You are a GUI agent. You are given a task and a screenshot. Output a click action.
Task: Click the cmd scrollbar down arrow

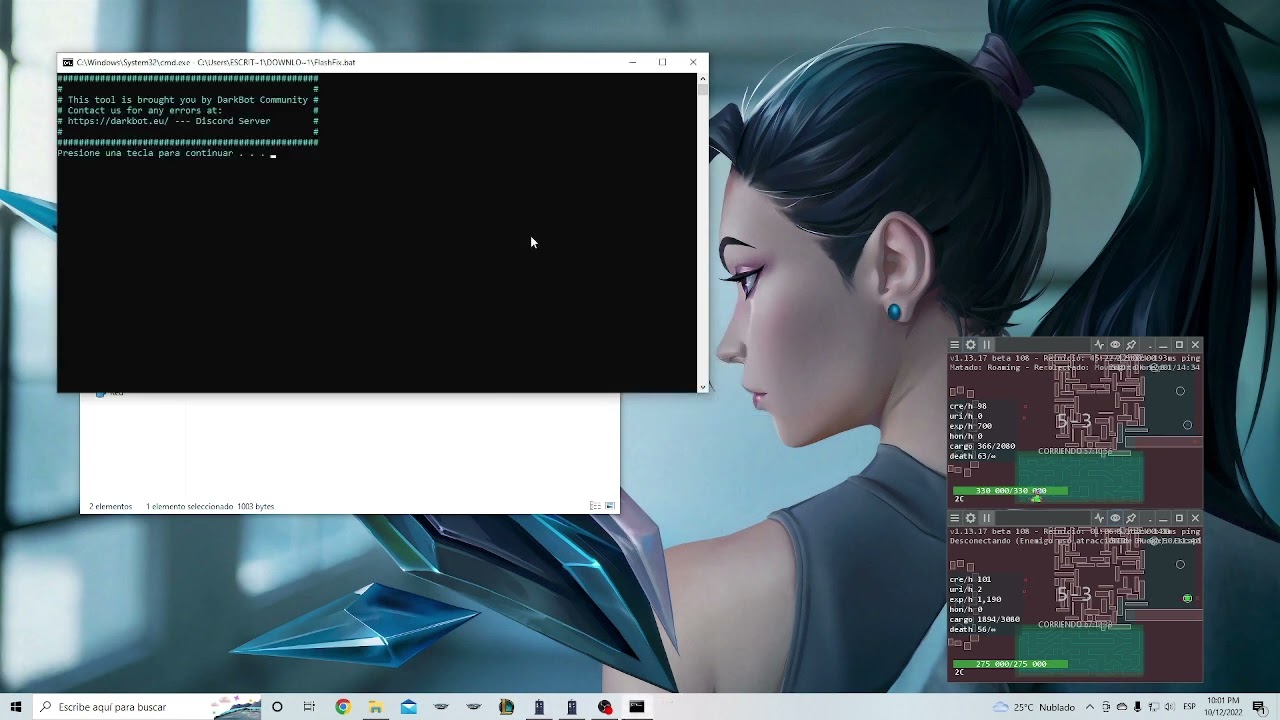tap(702, 387)
